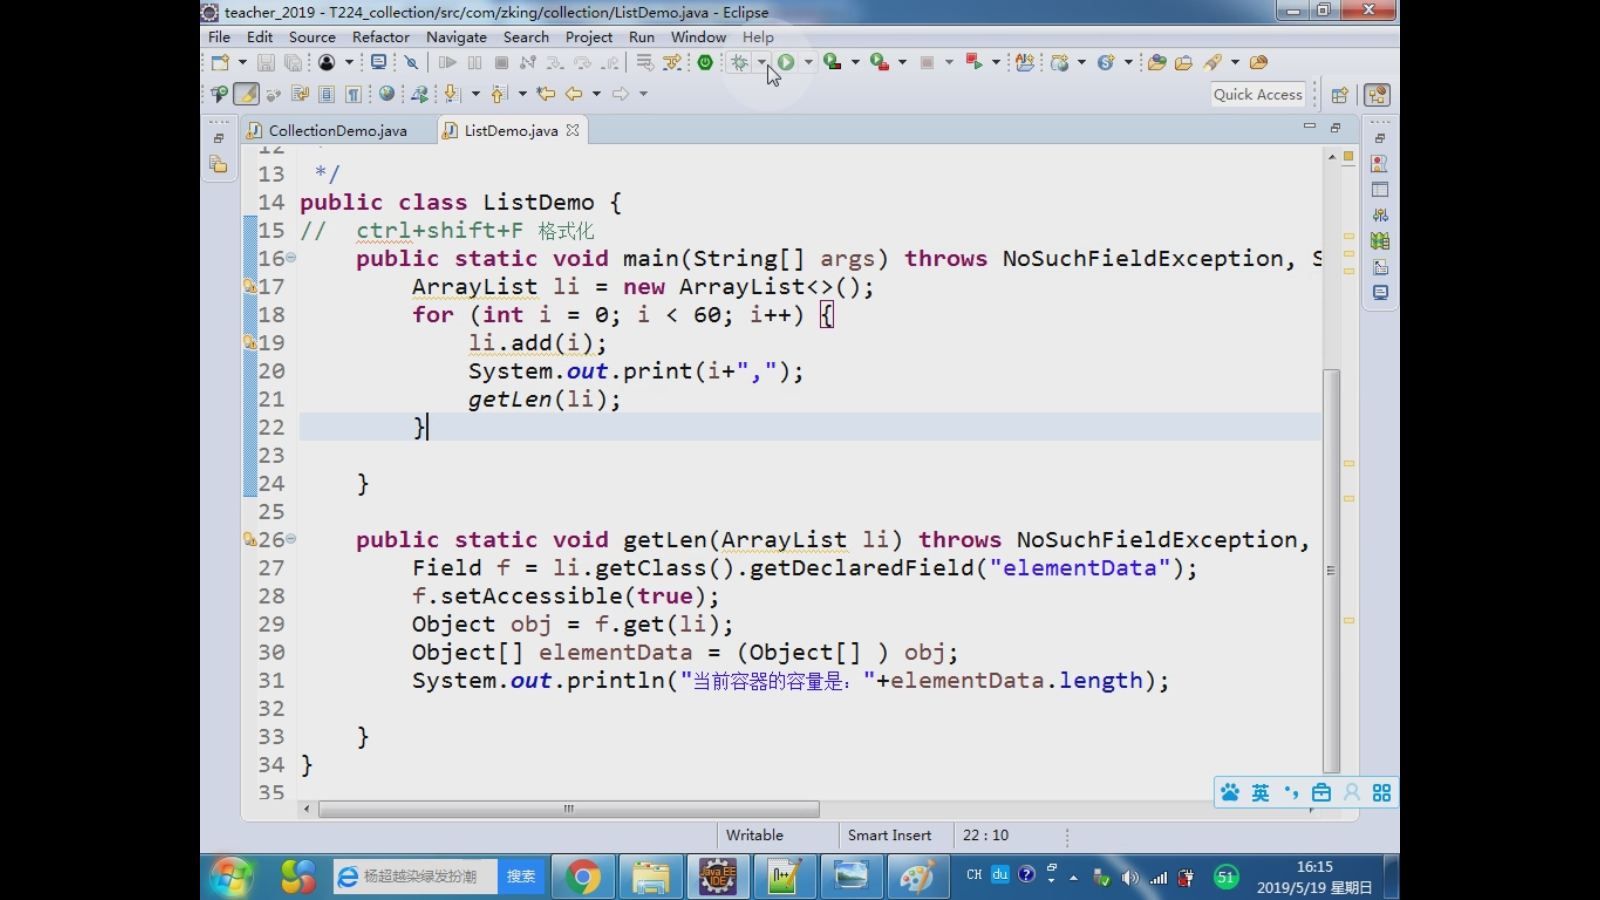Click the Save All icon
This screenshot has height=900, width=1600.
click(x=292, y=62)
